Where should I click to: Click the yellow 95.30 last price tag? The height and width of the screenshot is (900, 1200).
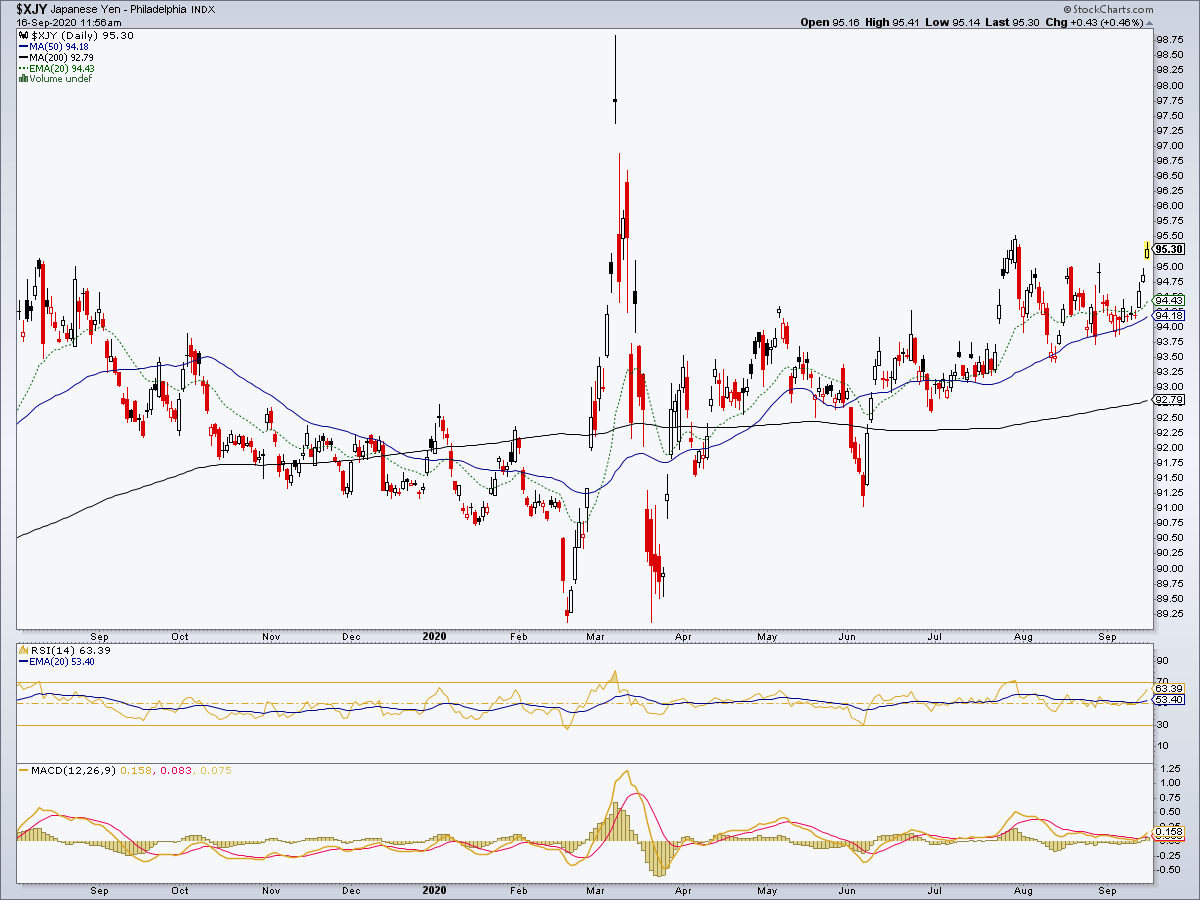point(1169,249)
